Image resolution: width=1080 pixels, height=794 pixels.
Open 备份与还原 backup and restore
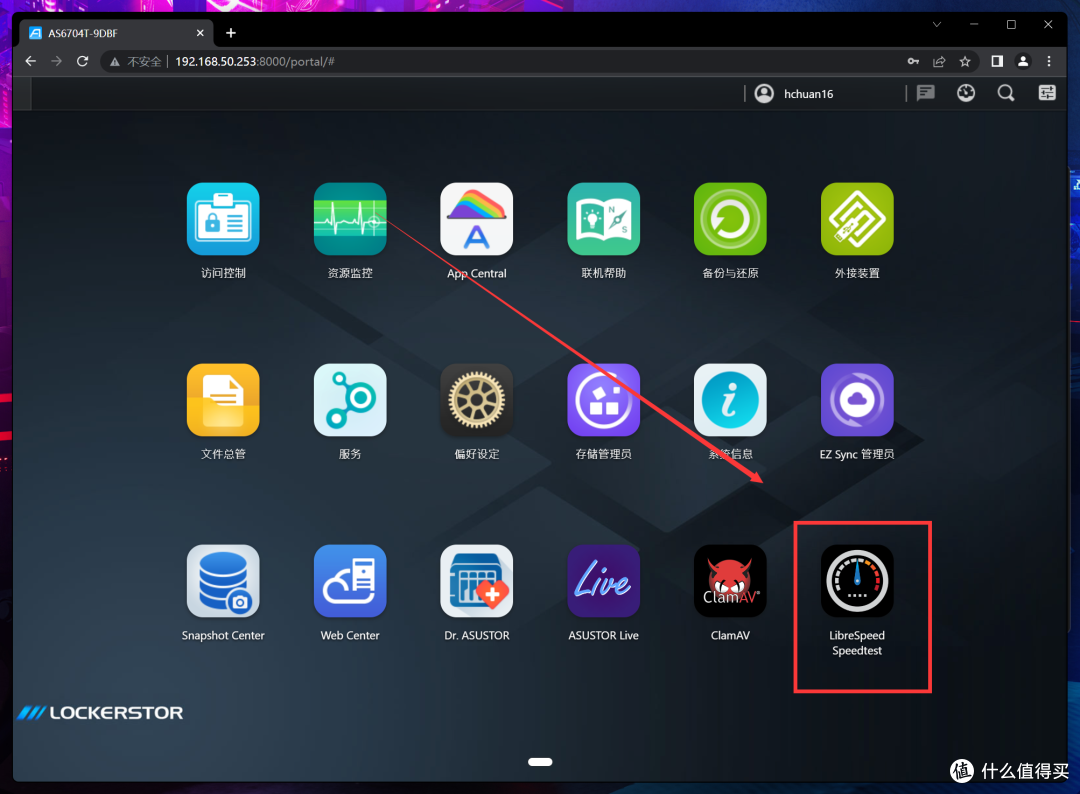tap(730, 219)
